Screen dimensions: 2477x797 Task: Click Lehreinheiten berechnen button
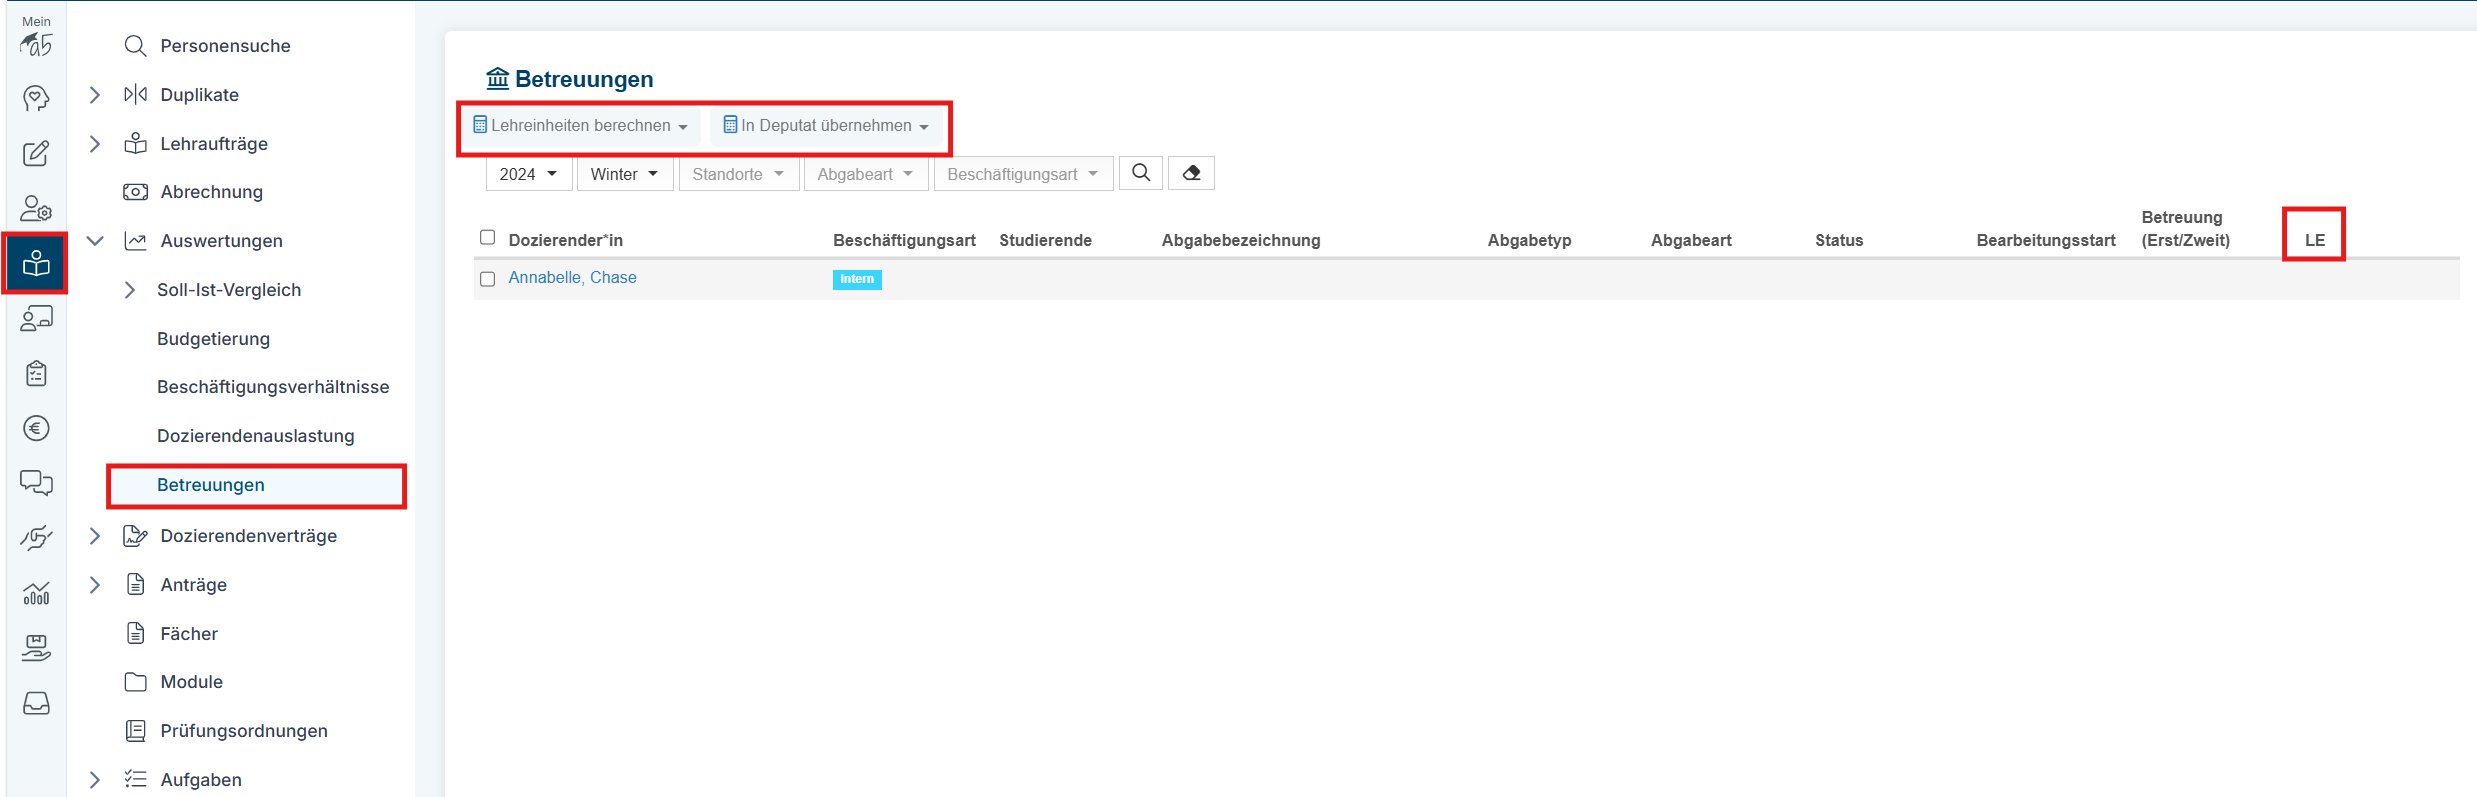[x=580, y=126]
